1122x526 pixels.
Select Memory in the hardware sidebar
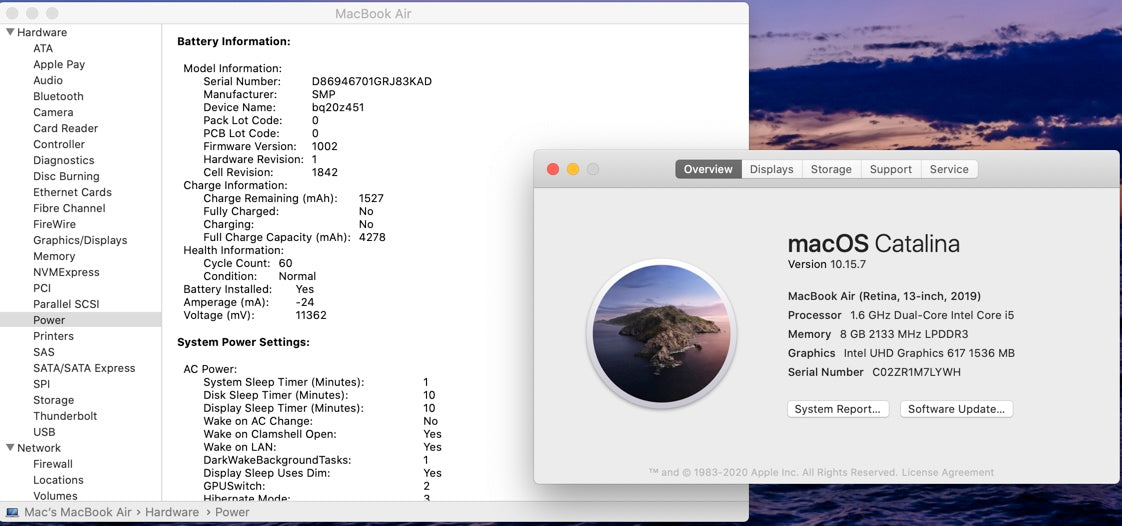(x=54, y=256)
